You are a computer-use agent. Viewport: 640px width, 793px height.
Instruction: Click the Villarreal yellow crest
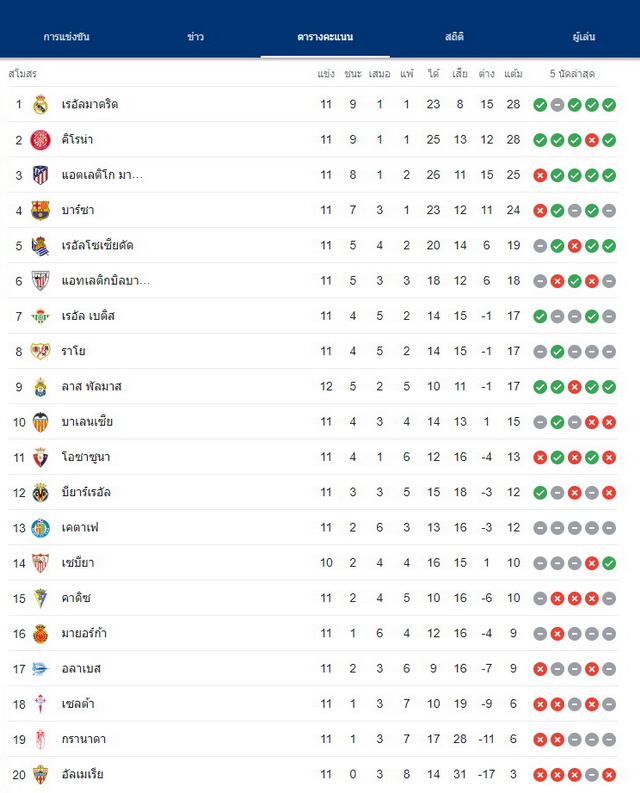pyautogui.click(x=40, y=493)
